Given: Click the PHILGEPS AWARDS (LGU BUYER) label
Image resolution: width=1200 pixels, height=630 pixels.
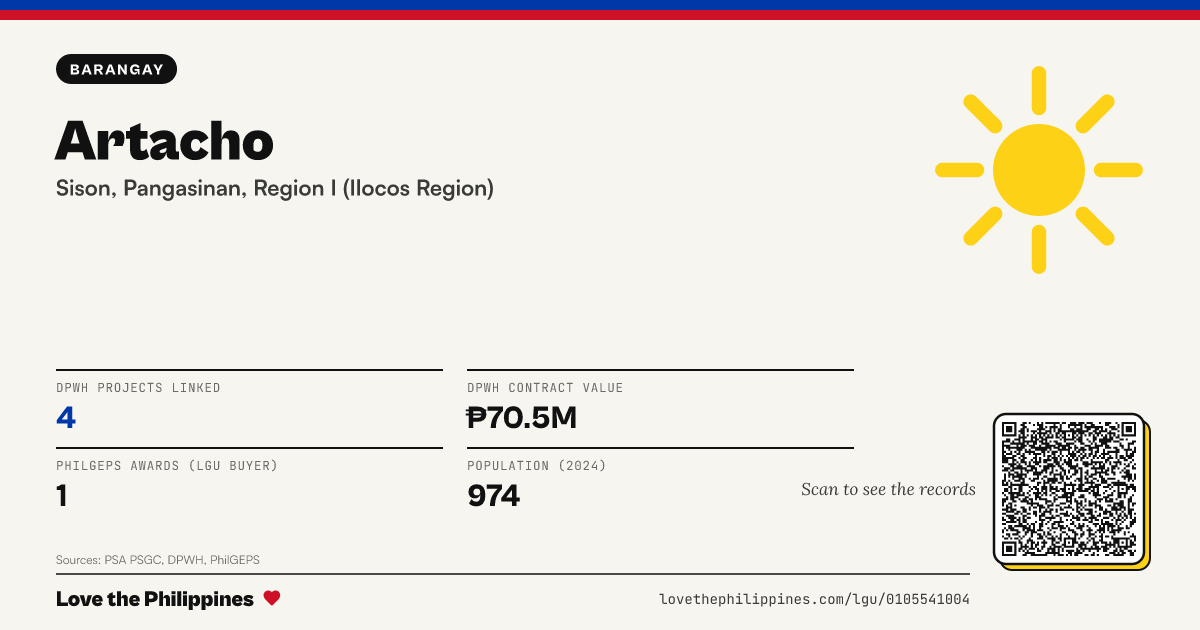Looking at the screenshot, I should coord(167,466).
